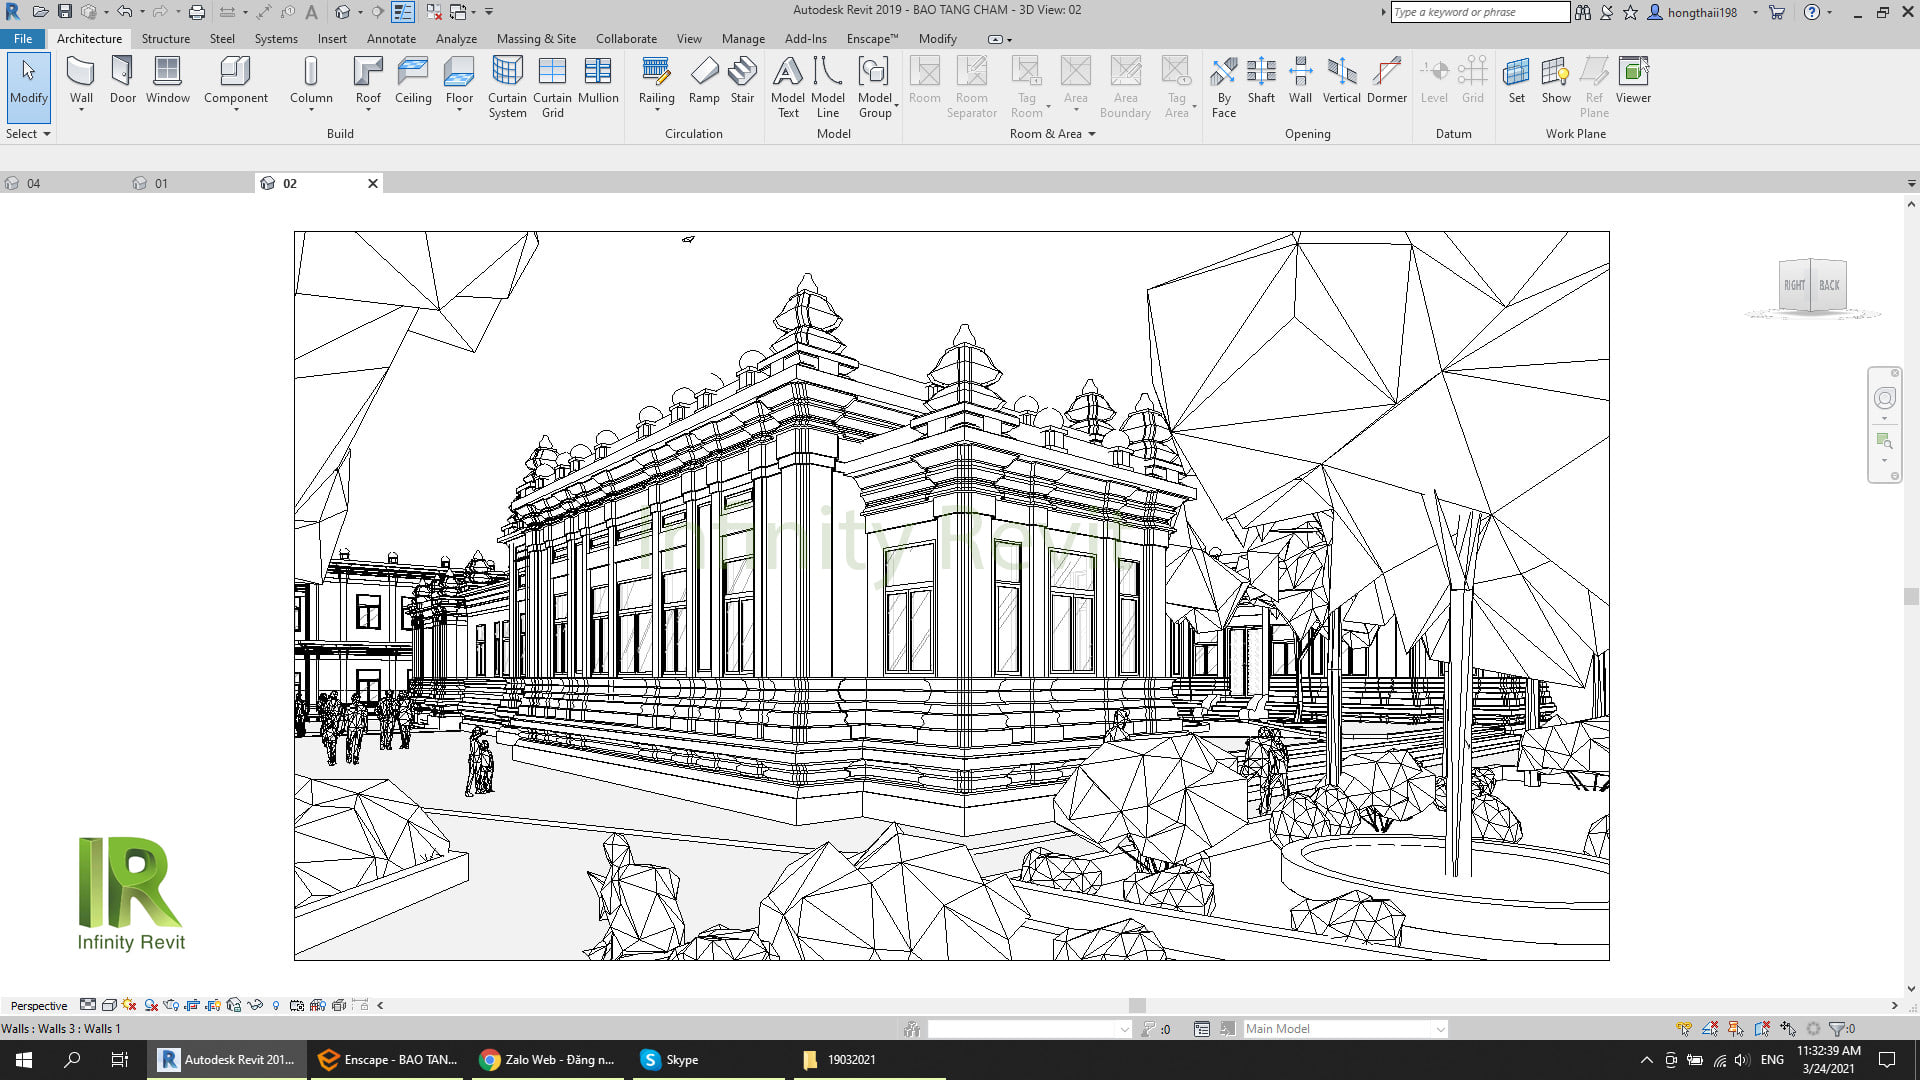
Task: Click the ViewCube RIGHT face
Action: 1794,286
